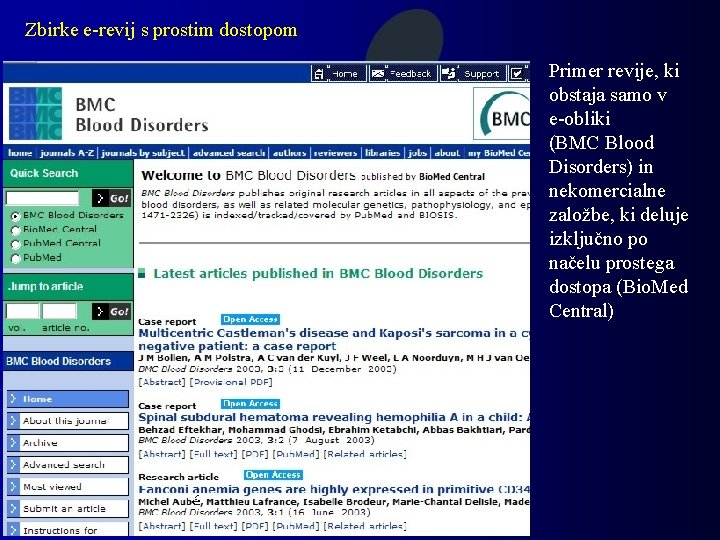Select the PubMed radio option
The width and height of the screenshot is (720, 540).
click(x=16, y=259)
